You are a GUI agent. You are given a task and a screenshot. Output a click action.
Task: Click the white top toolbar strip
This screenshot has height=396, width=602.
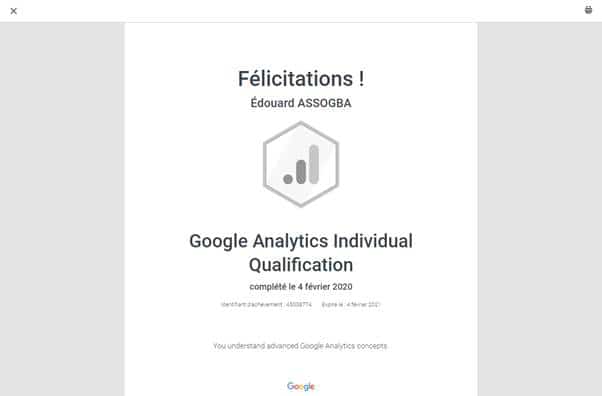point(301,11)
